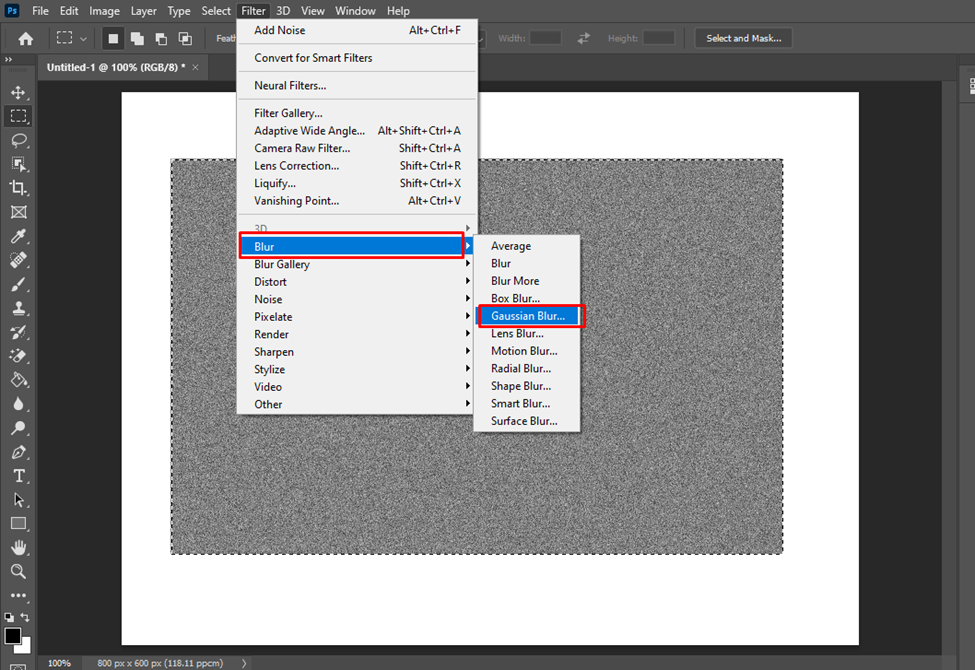Choose Subtract from Selection mode
This screenshot has width=975, height=670.
161,39
